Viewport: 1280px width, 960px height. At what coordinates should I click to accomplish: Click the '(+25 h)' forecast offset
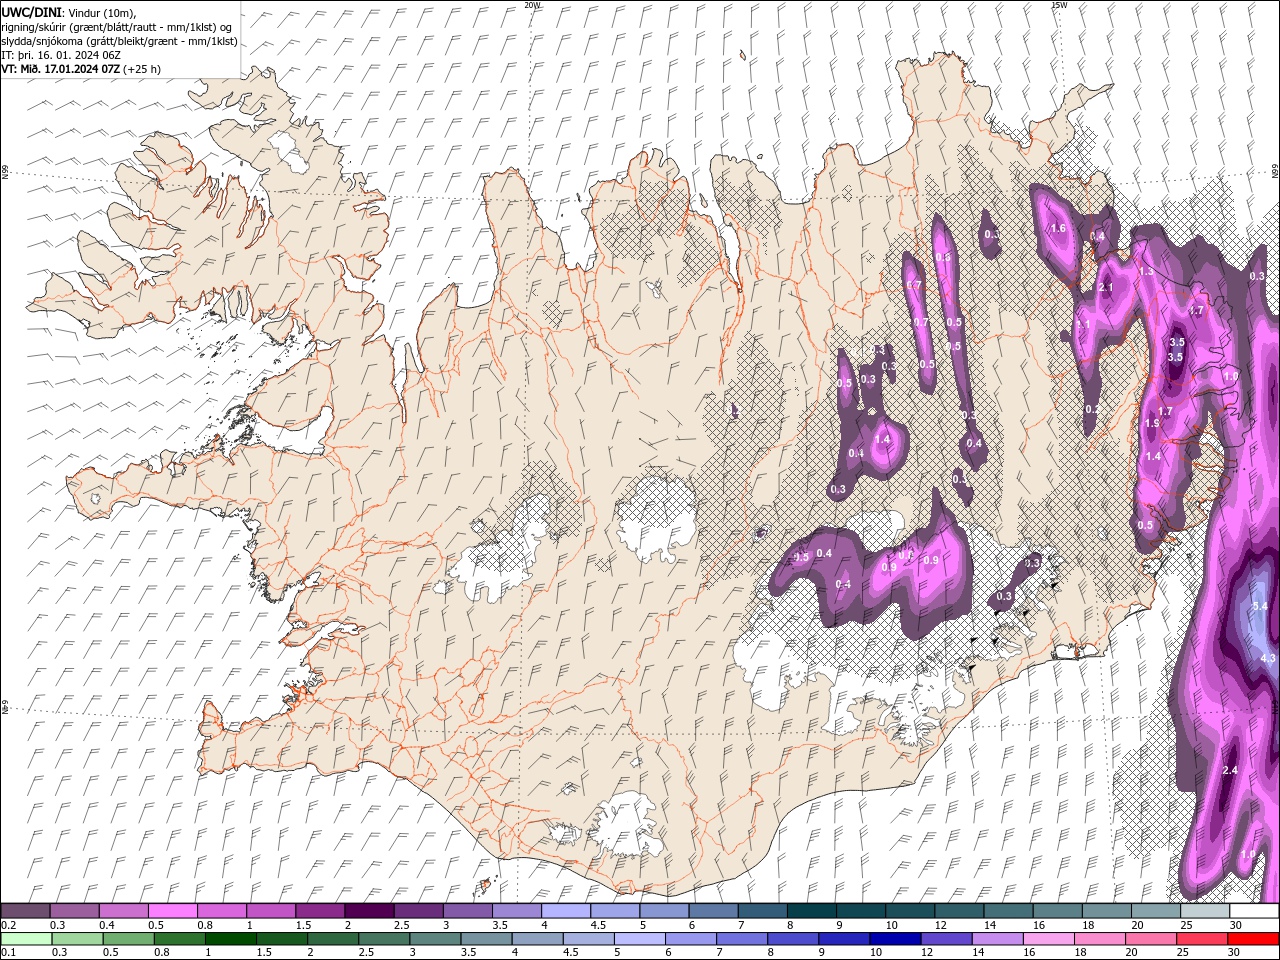[142, 69]
